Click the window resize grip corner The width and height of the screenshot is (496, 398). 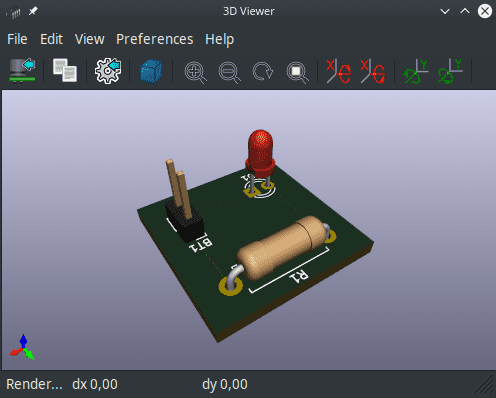(x=484, y=385)
